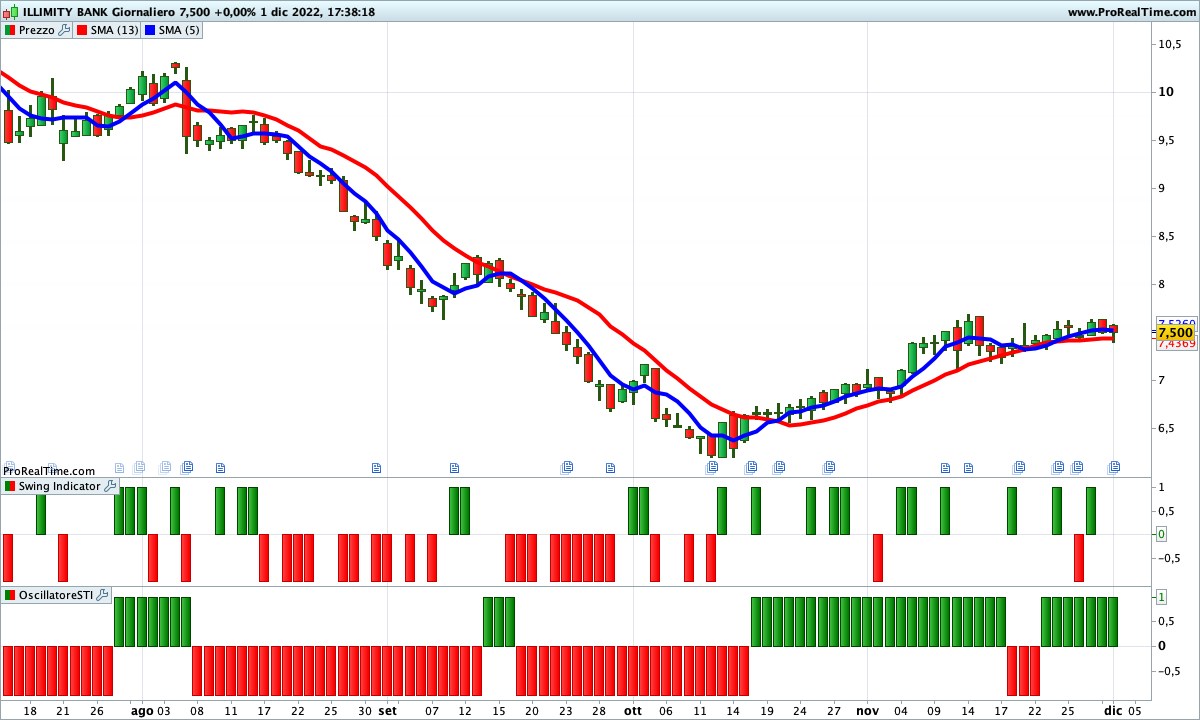Open the stacked news icon above 'dic'
Screen dimensions: 1200x720
pyautogui.click(x=1114, y=467)
